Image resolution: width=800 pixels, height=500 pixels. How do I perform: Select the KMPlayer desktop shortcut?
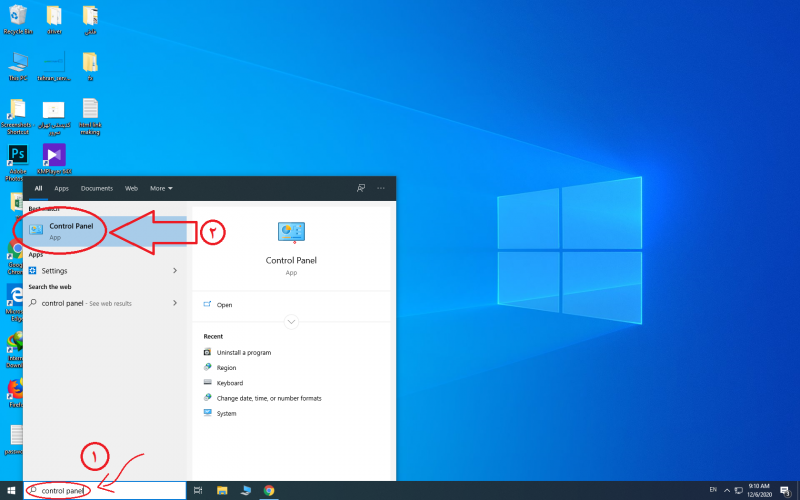(54, 155)
